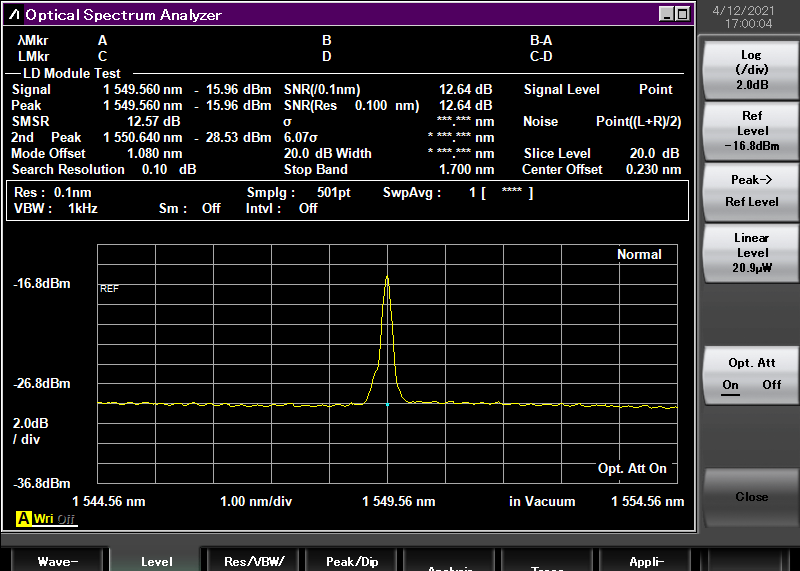Click the -26.8dBm axis label
The width and height of the screenshot is (800, 571).
pyautogui.click(x=42, y=384)
